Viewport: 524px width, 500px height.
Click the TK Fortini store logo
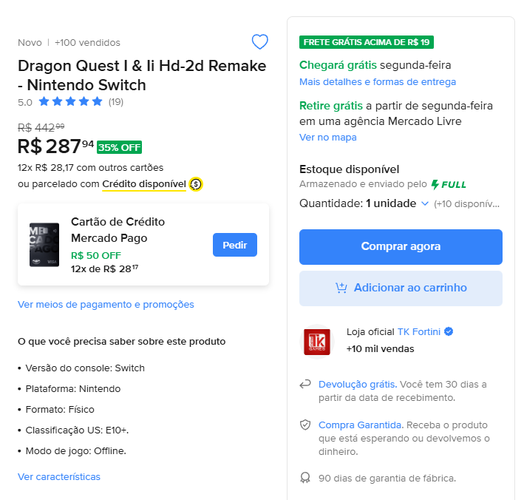[x=317, y=342]
